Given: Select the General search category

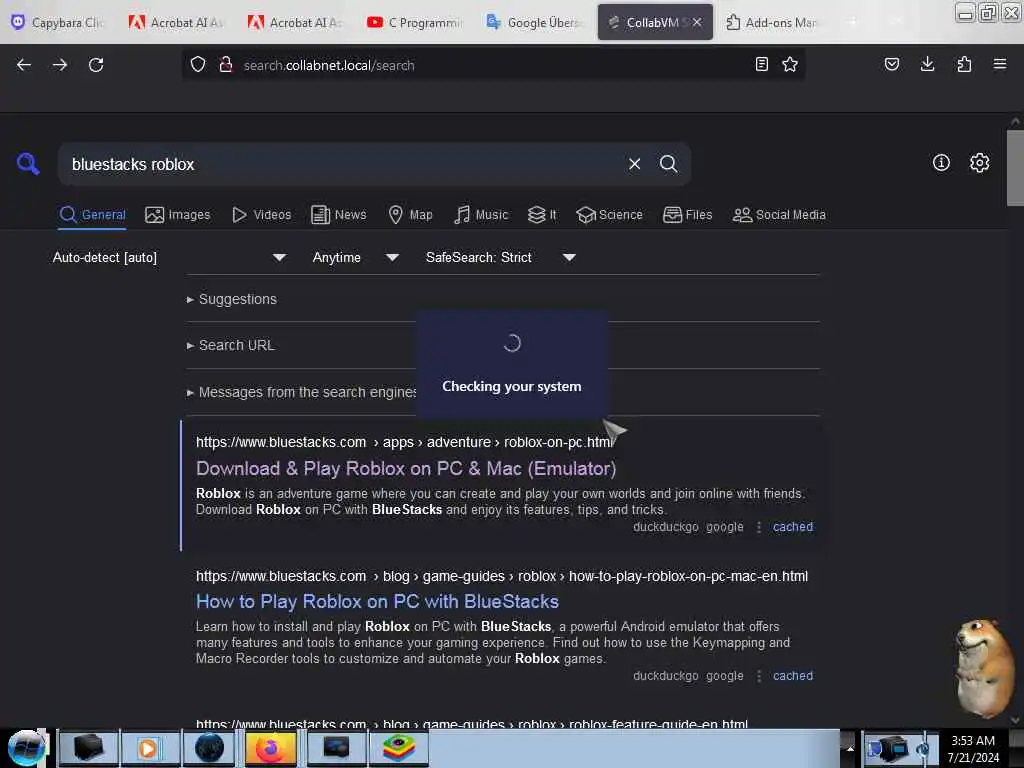Looking at the screenshot, I should coord(93,215).
